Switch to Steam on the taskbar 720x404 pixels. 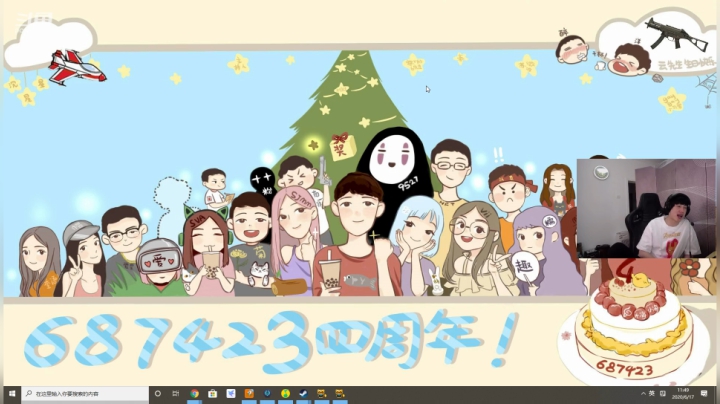point(303,393)
